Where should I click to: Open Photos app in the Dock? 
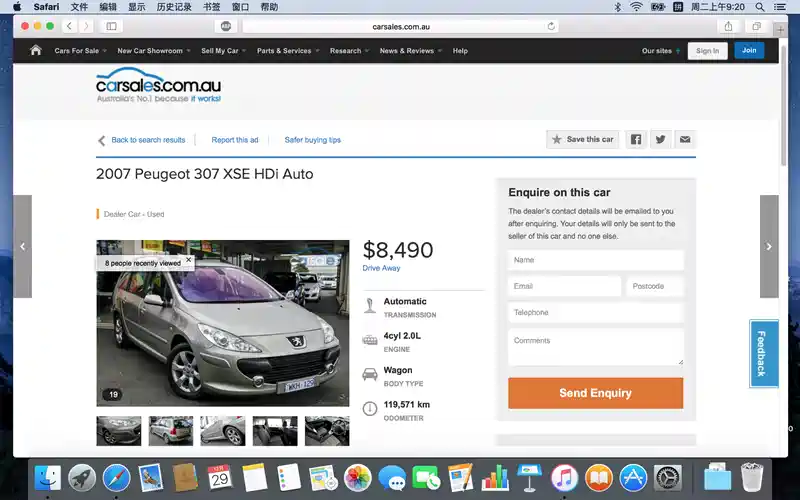click(357, 478)
